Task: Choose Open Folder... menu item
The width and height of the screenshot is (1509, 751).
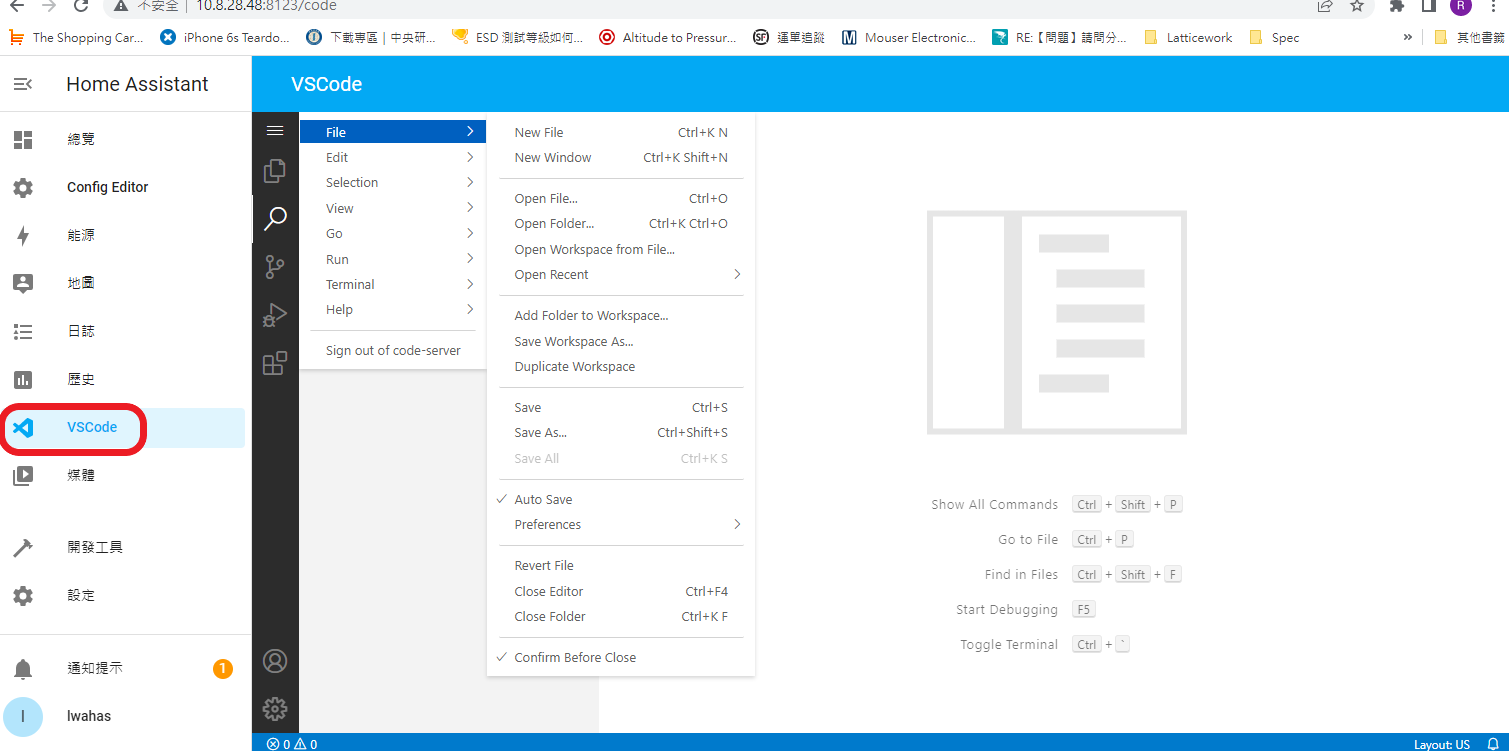Action: tap(620, 223)
